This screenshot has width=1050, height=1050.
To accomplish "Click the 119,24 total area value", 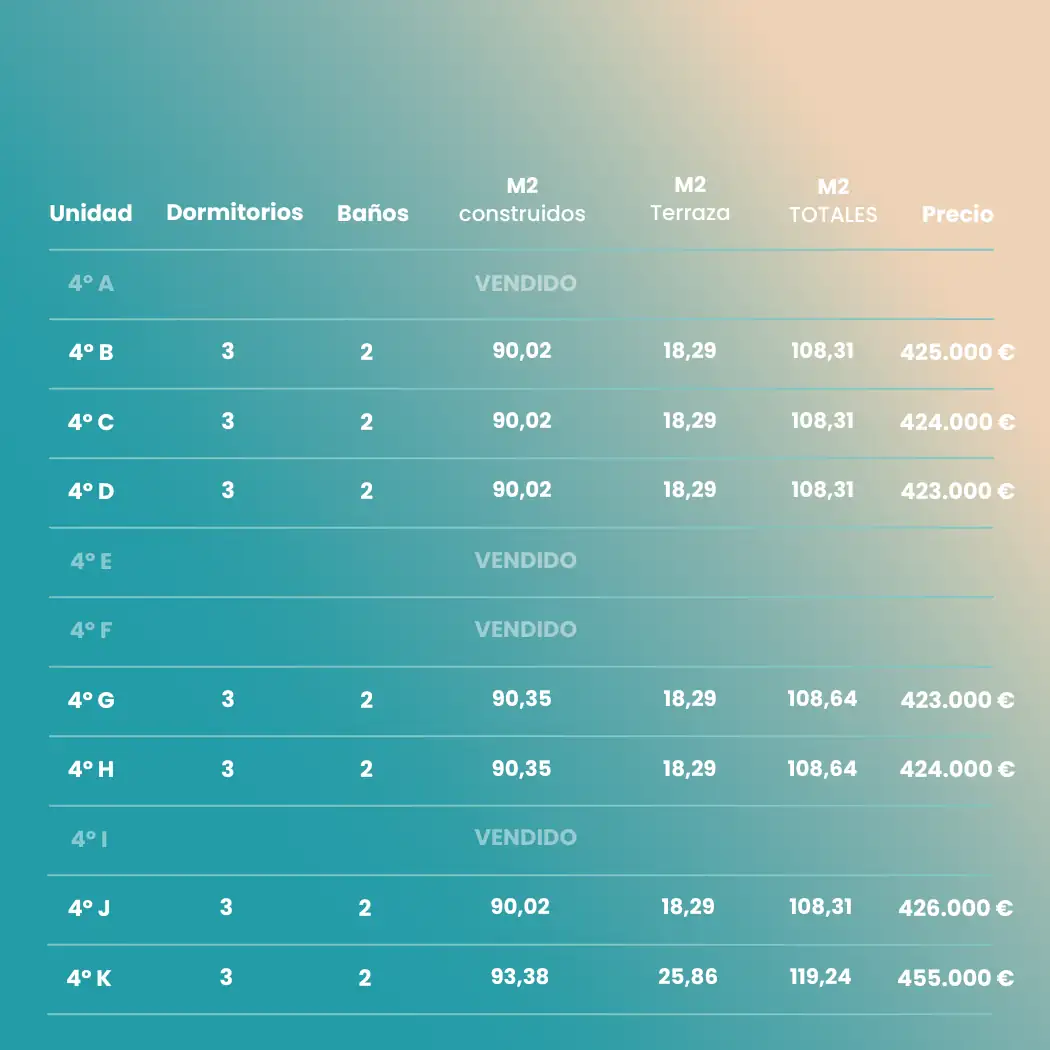I will pyautogui.click(x=820, y=976).
